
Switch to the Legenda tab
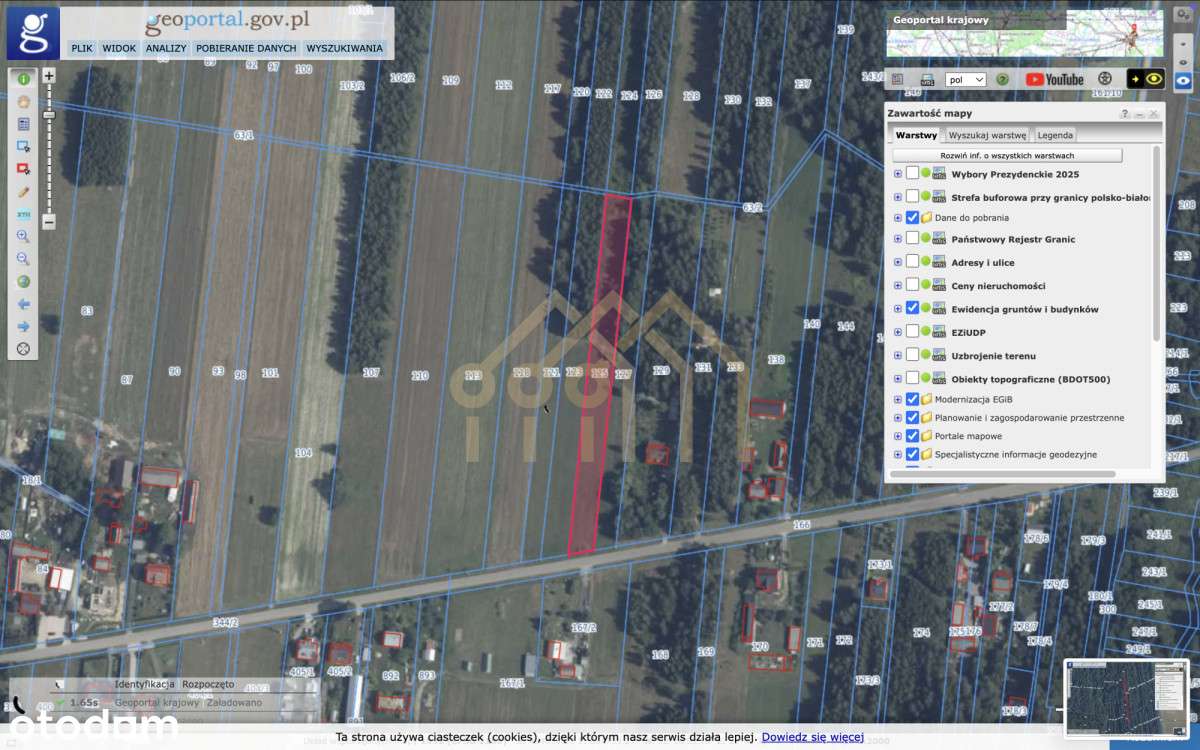pyautogui.click(x=1054, y=135)
